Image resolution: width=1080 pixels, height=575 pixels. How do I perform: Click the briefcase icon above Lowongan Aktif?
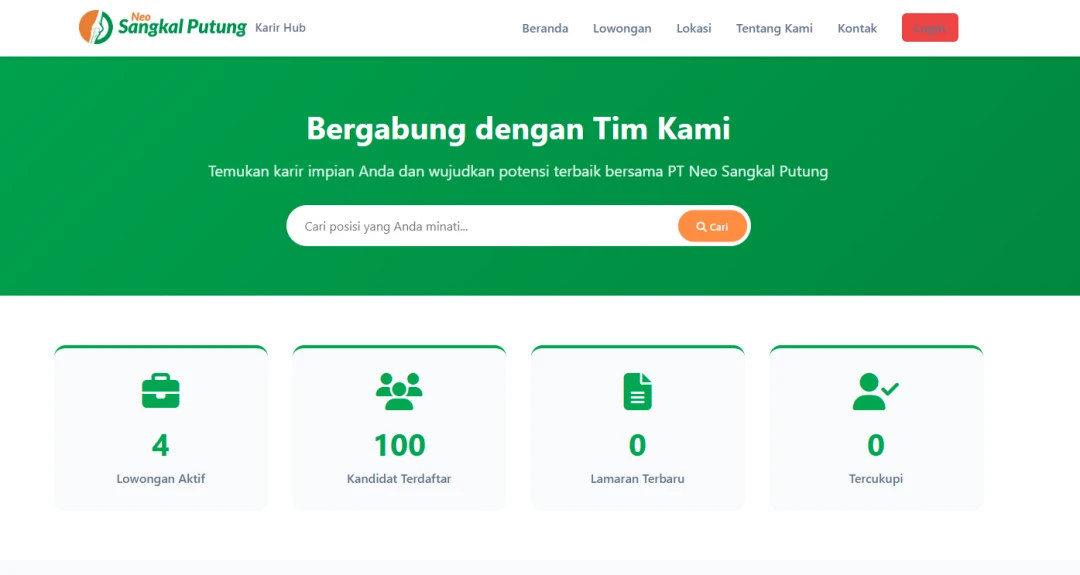click(160, 390)
